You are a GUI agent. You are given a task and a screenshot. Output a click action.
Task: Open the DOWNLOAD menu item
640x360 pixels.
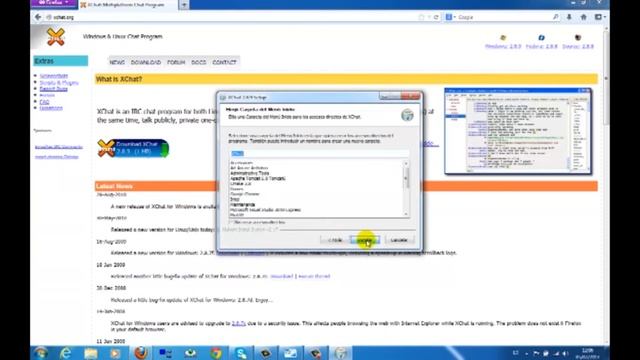pos(146,62)
